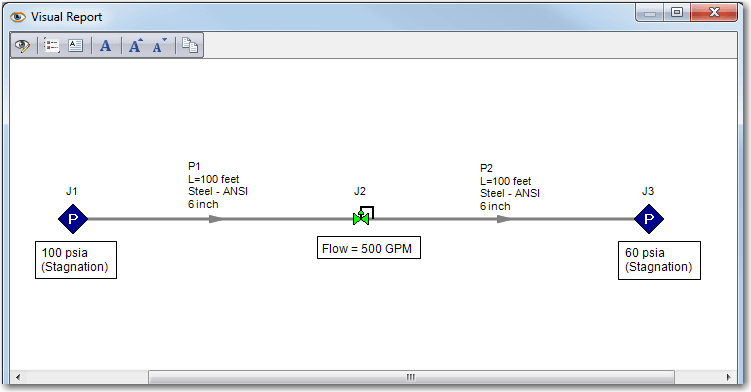Select the J3 pressure junction diamond
The image size is (751, 392).
(649, 219)
